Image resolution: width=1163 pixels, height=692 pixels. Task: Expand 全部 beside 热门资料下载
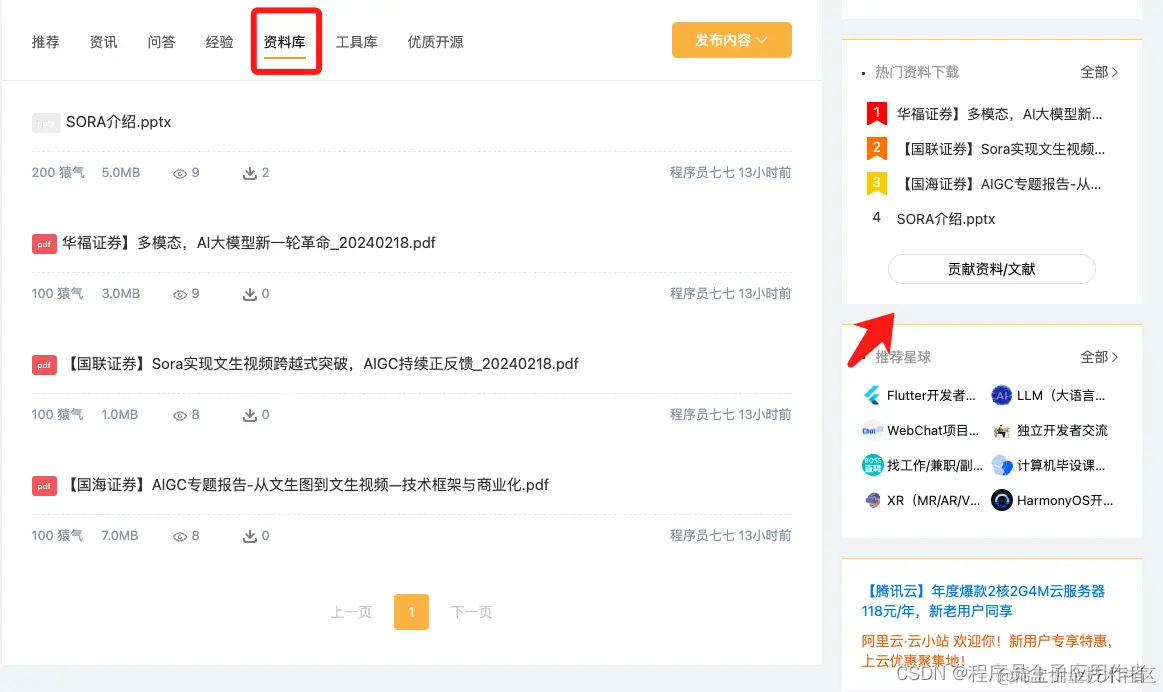pyautogui.click(x=1099, y=72)
